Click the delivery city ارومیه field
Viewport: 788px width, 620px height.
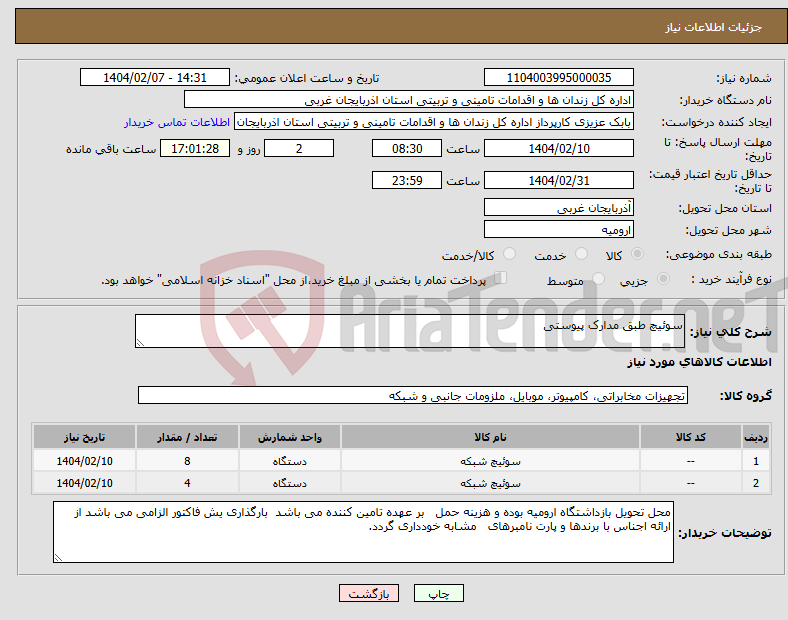558,229
